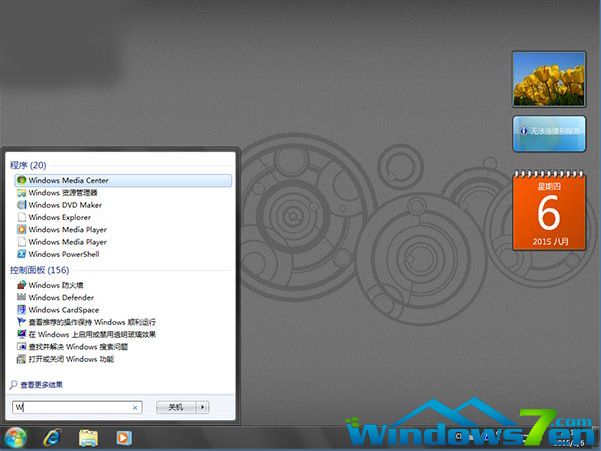Click the 无法连接到服务 weather gadget
The image size is (601, 451).
549,134
